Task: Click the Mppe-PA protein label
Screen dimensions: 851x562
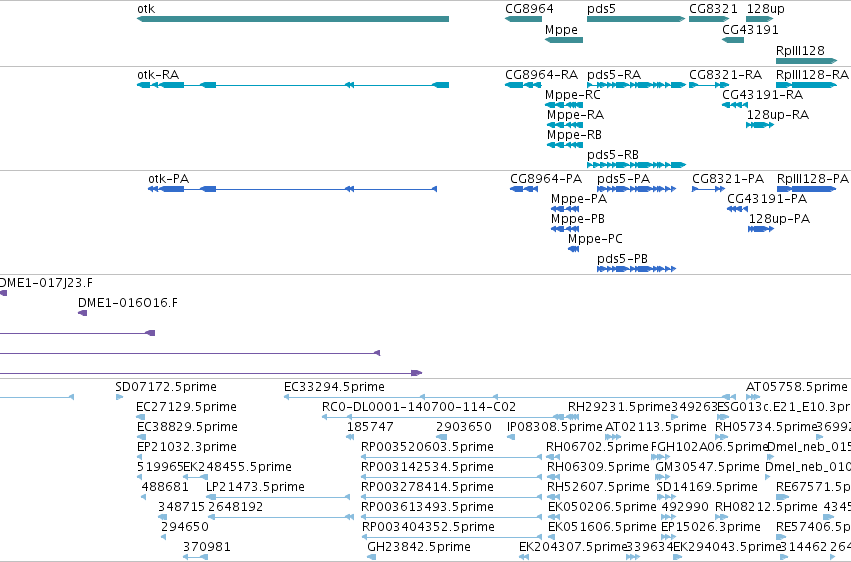Action: tap(579, 199)
